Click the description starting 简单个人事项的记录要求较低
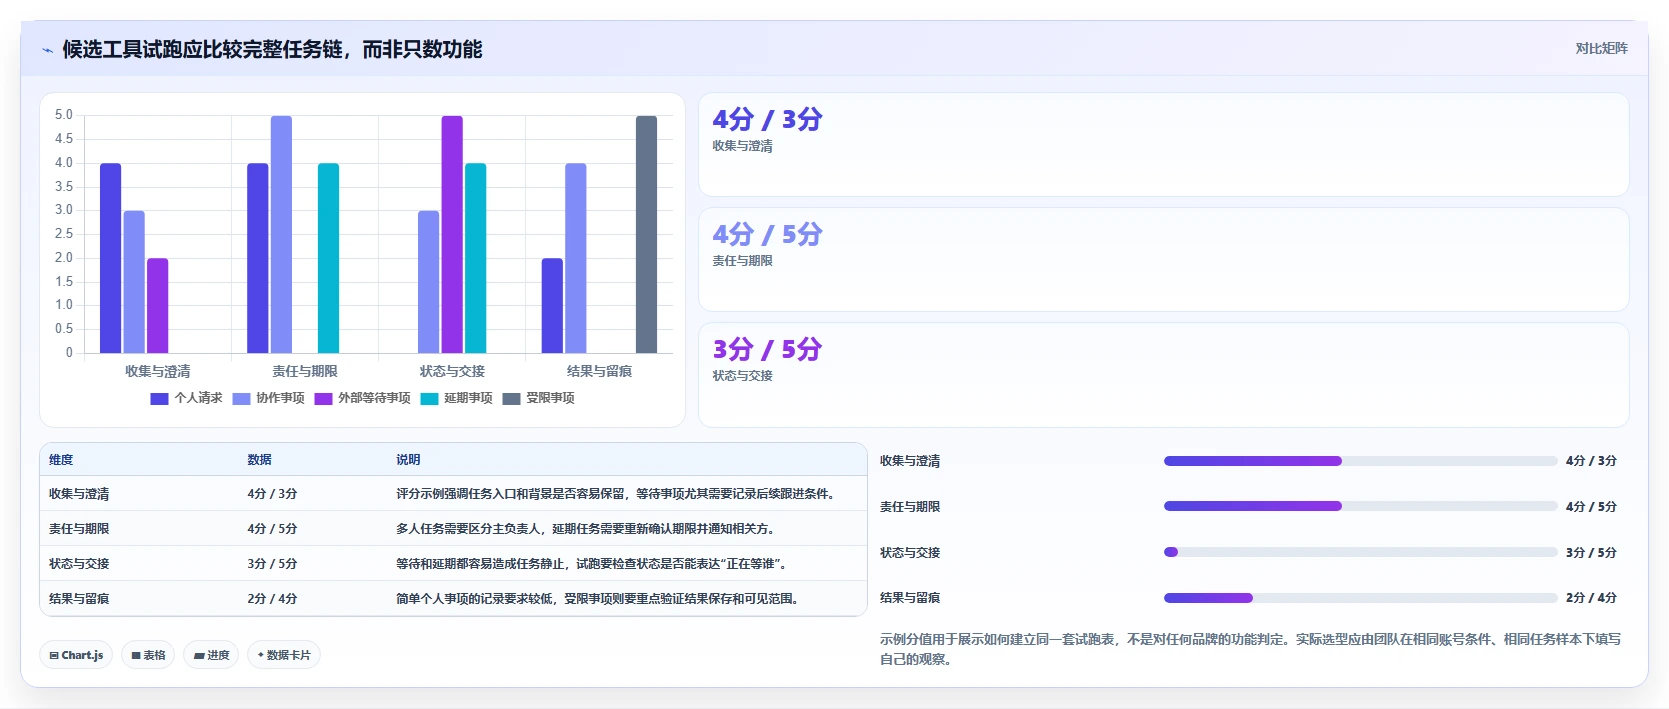Screen dimensions: 1669x709 coord(599,599)
